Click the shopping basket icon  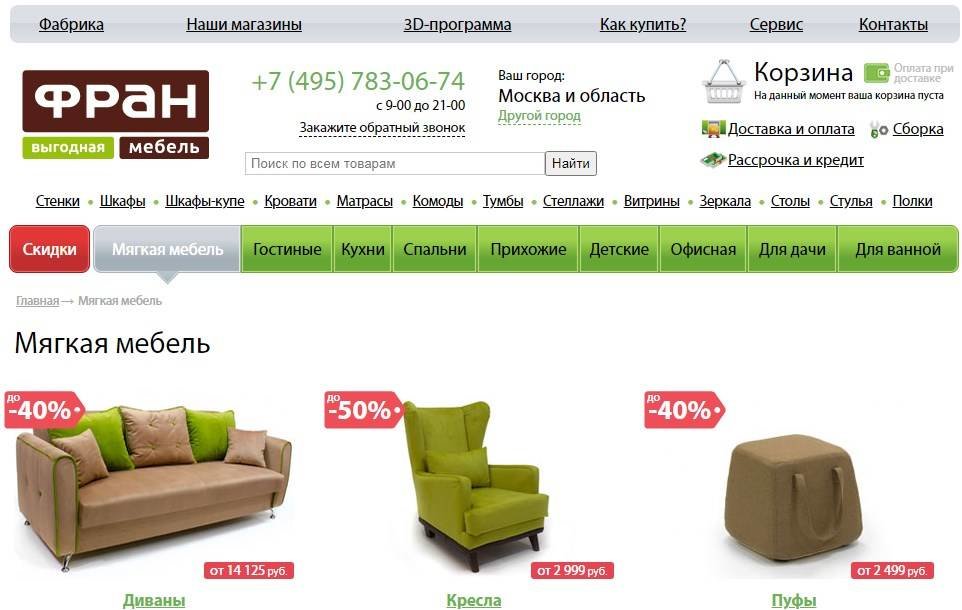click(x=724, y=82)
